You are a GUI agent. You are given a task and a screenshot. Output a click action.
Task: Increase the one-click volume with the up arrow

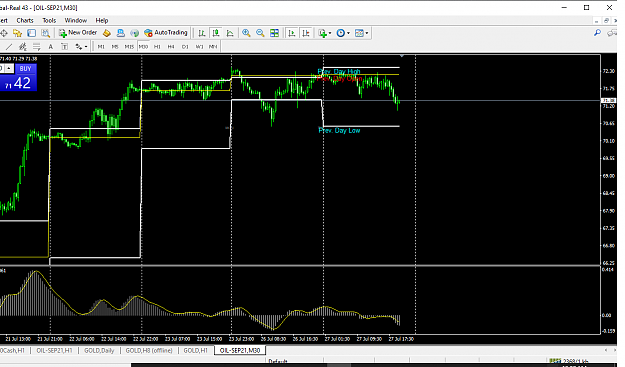click(9, 69)
